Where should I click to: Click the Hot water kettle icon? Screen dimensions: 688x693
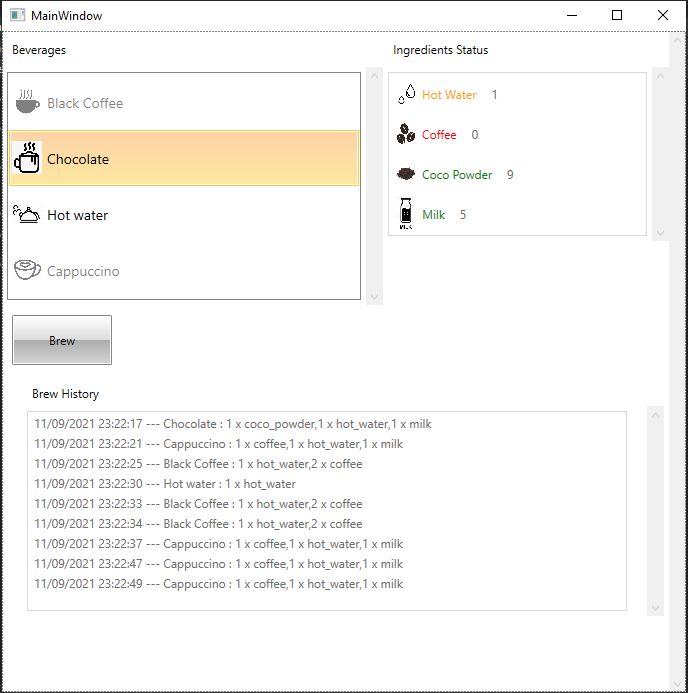(x=27, y=214)
